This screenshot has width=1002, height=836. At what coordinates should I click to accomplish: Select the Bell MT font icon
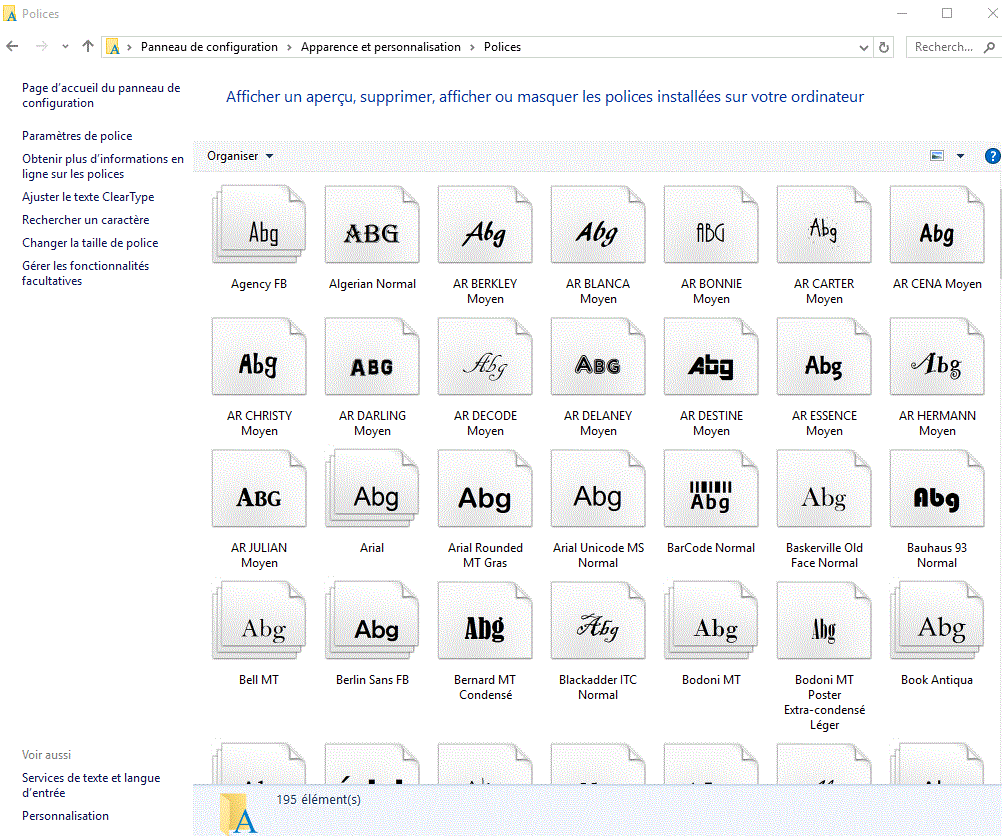259,620
